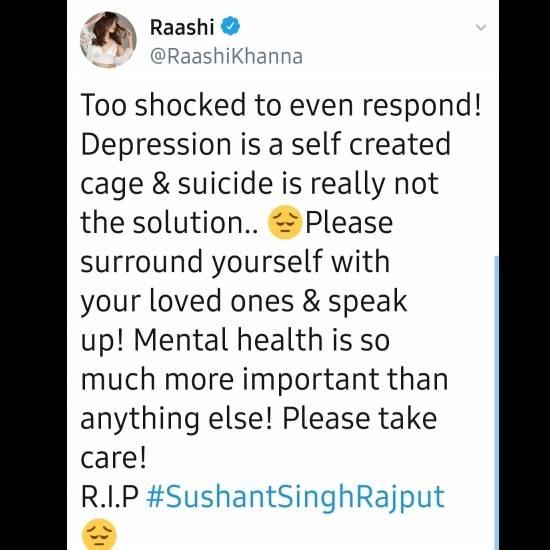Click the 'Too shocked to even respond!' line
This screenshot has height=550, width=550.
[281, 105]
